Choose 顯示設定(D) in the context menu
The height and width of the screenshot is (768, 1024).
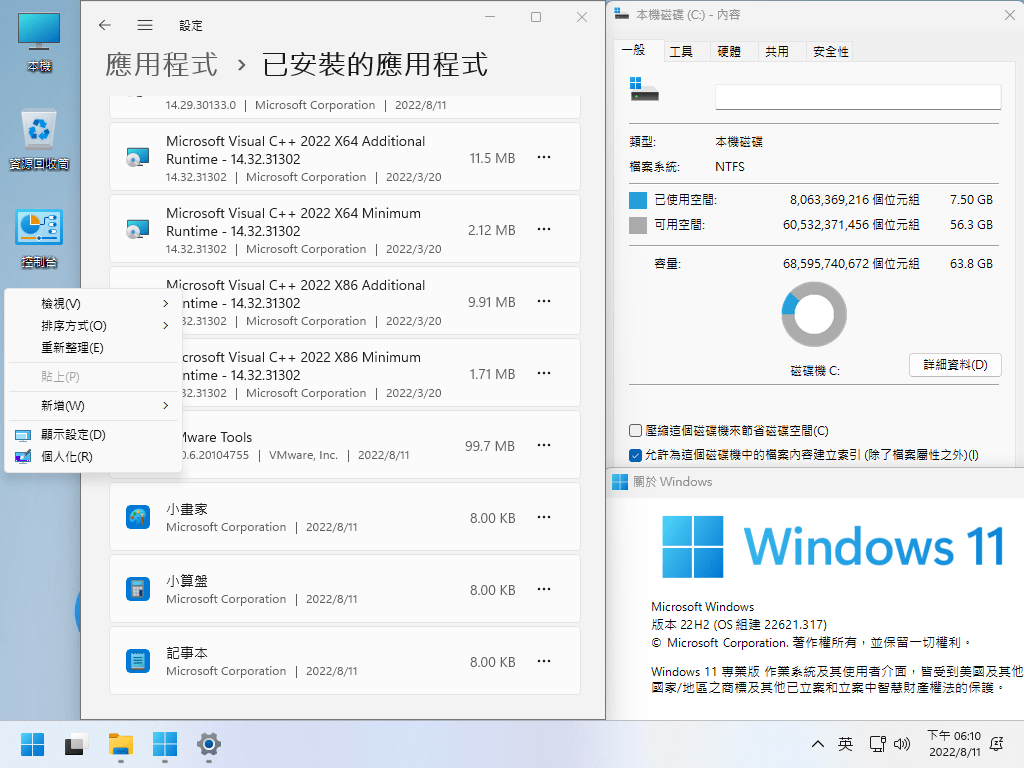point(93,434)
